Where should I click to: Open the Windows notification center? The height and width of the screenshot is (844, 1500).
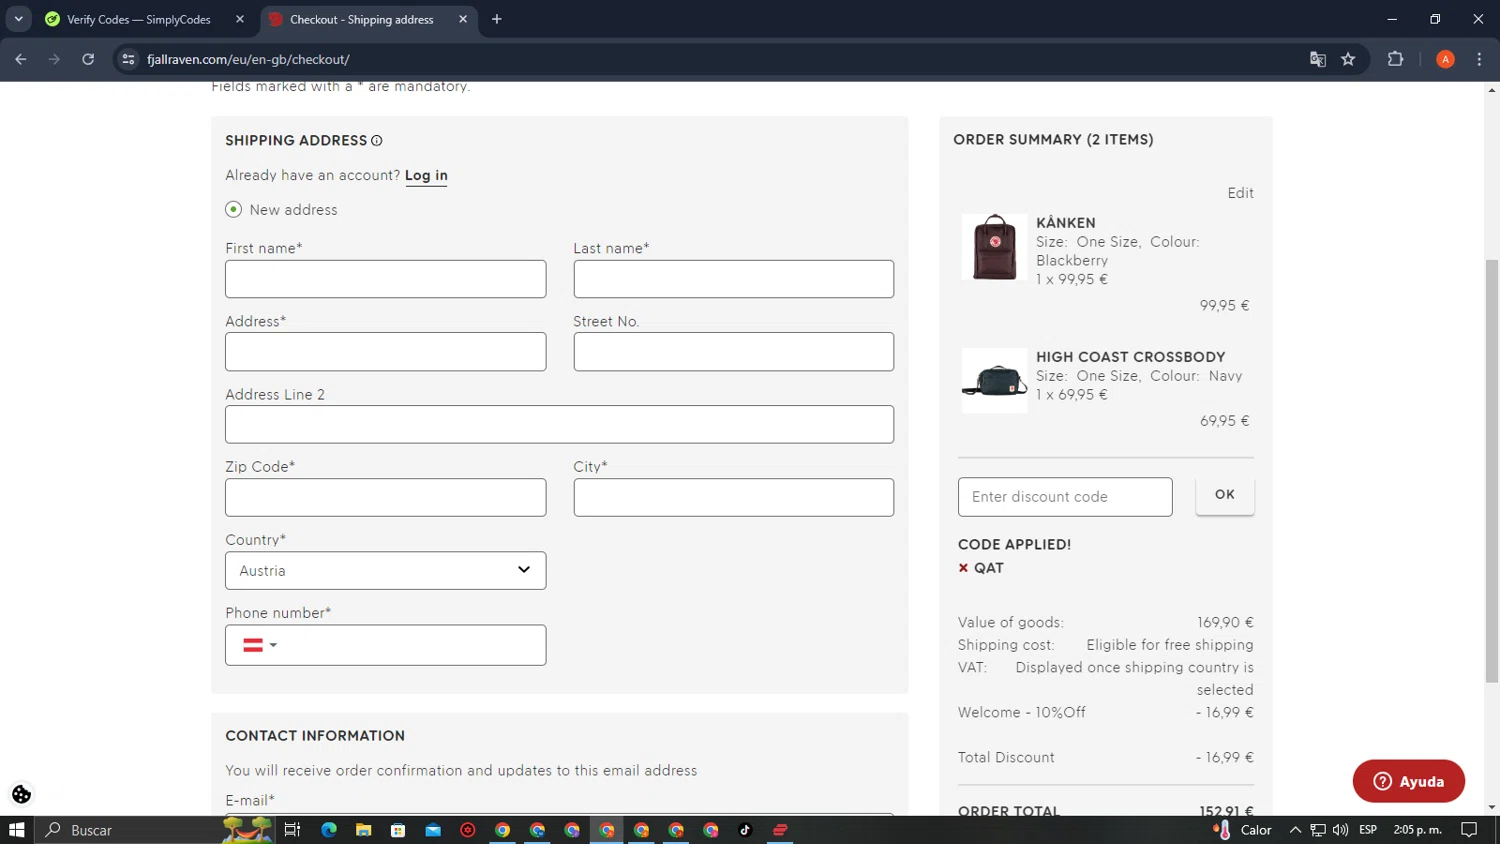pyautogui.click(x=1469, y=830)
